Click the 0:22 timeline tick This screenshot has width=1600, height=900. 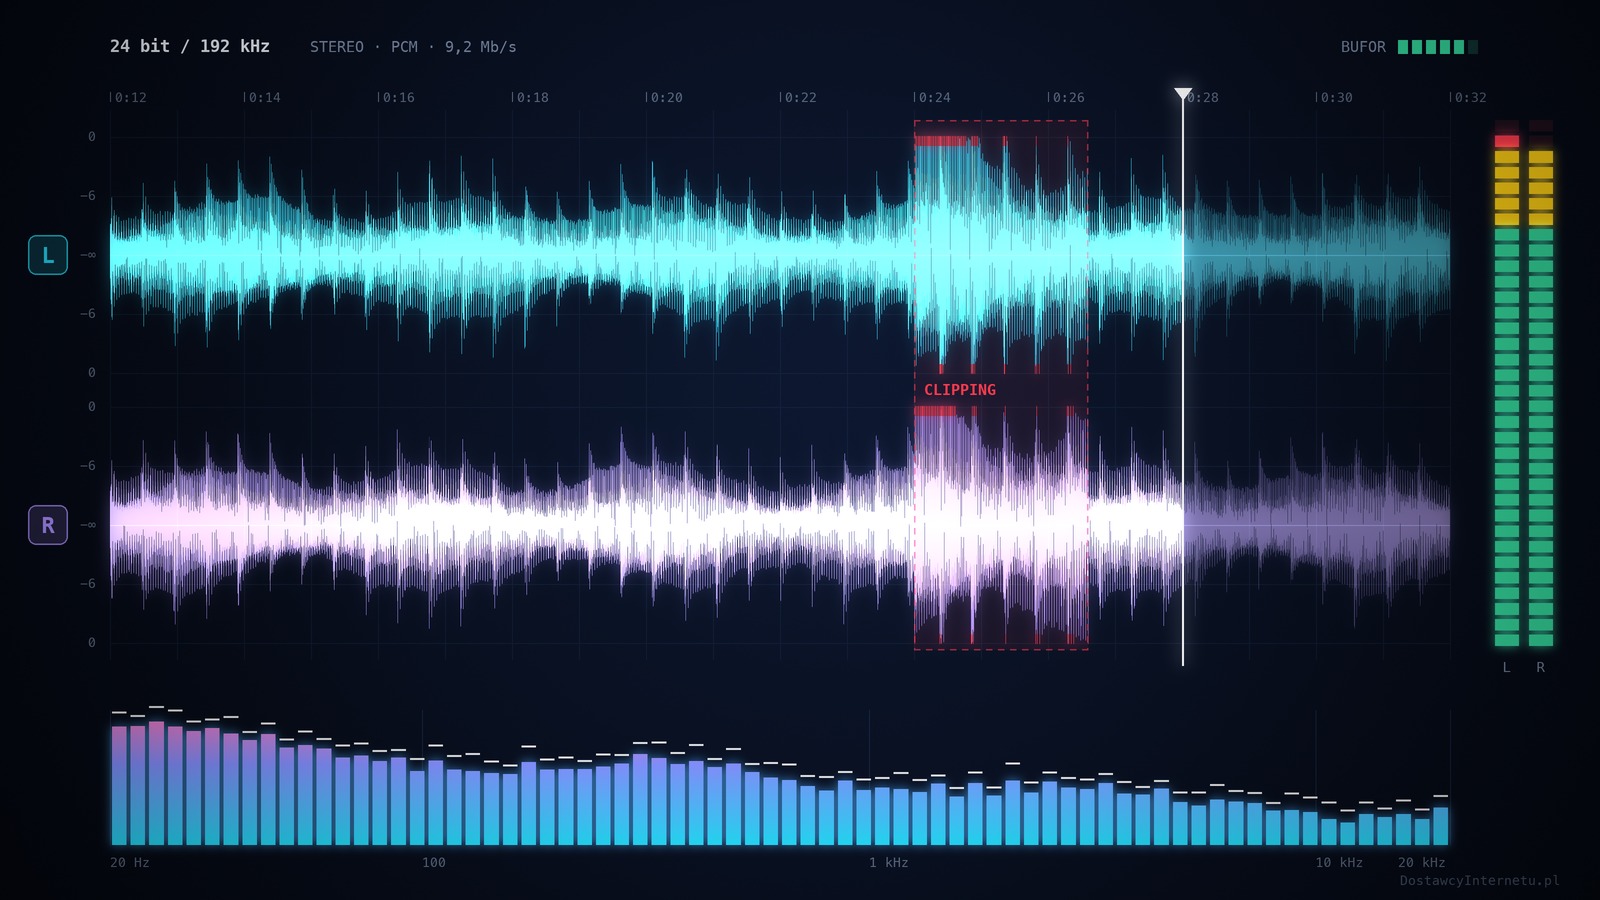coord(800,98)
